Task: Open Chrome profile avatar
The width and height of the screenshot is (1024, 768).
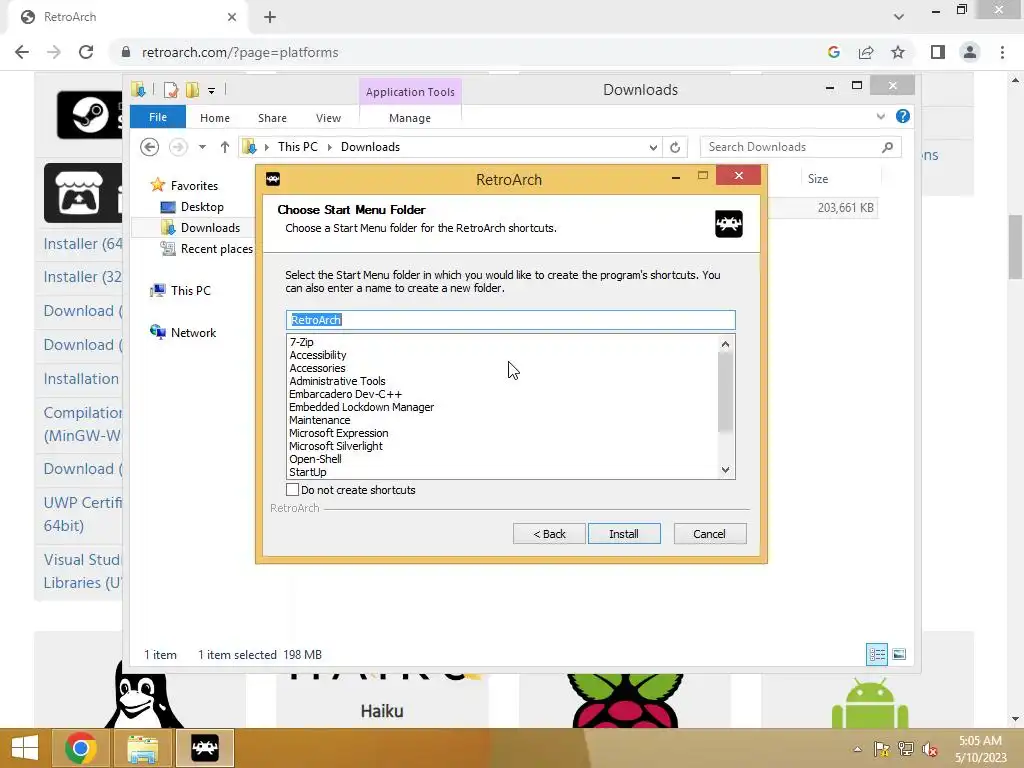Action: pyautogui.click(x=970, y=52)
